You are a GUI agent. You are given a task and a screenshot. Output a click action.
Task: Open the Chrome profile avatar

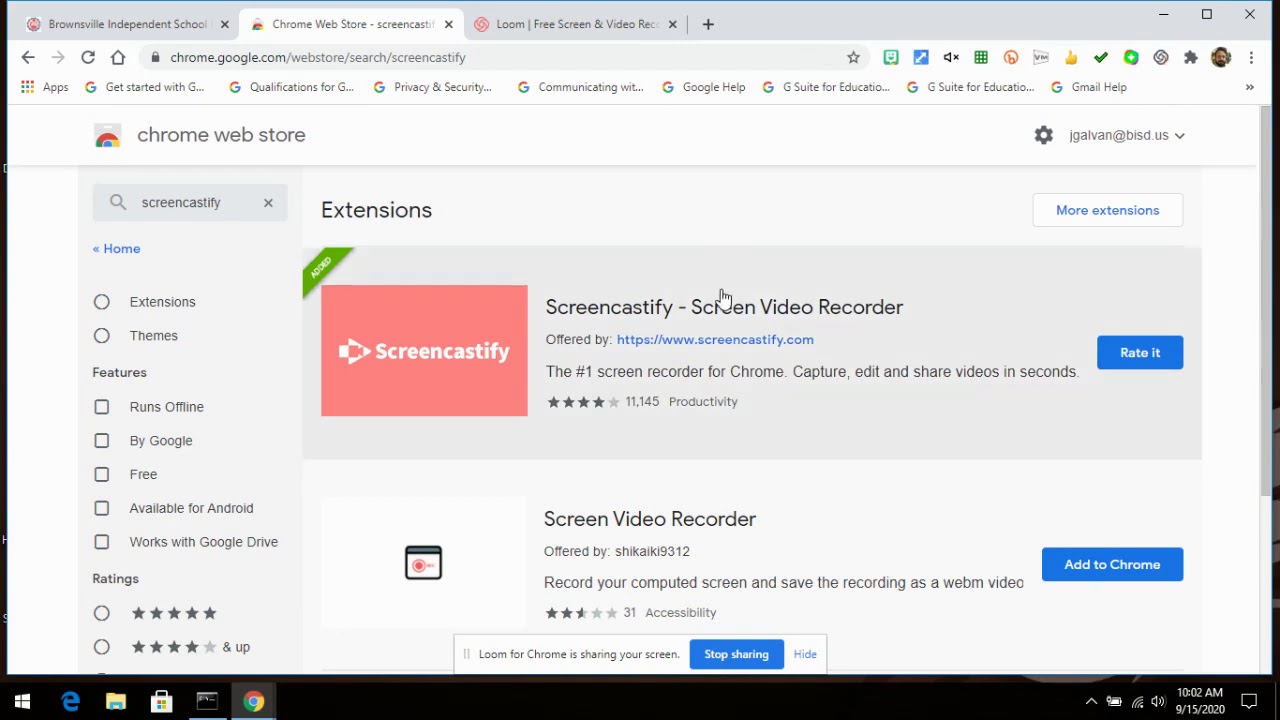click(x=1221, y=58)
